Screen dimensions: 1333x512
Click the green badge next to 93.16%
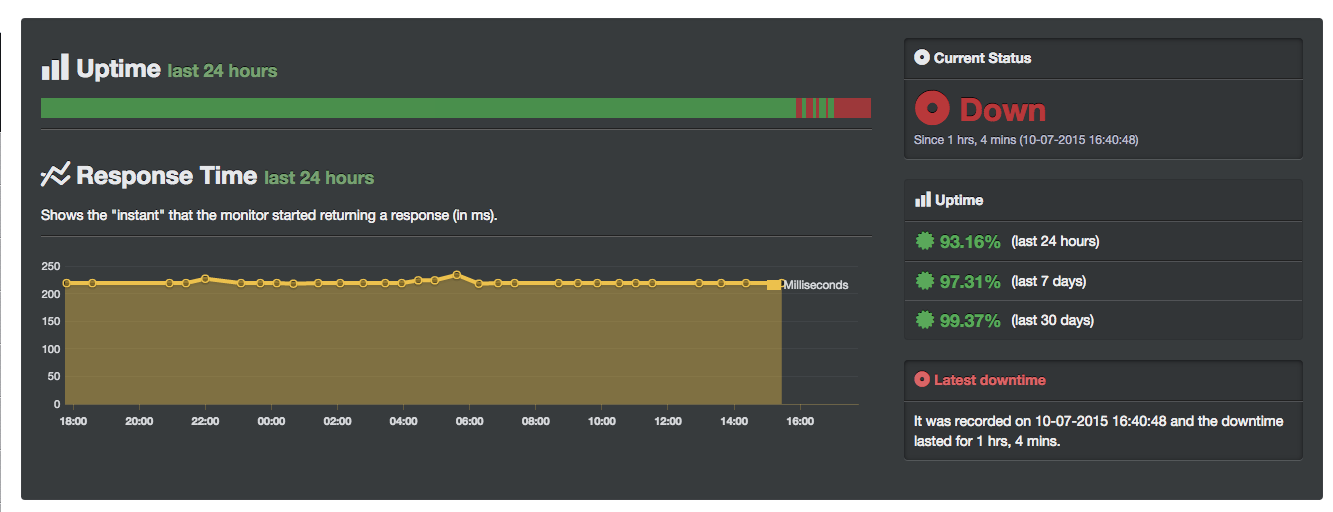tap(924, 241)
